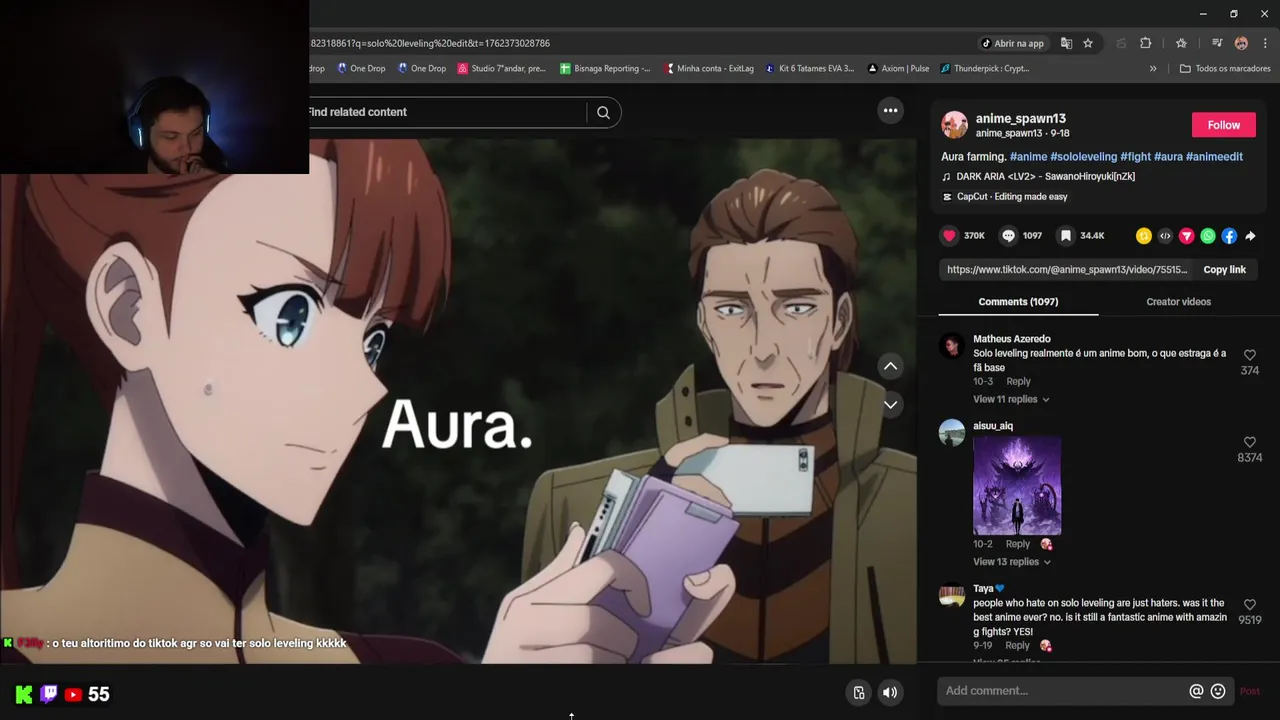Open the Kit 6 Tatames EVA bookmark
This screenshot has width=1280, height=720.
click(x=810, y=69)
